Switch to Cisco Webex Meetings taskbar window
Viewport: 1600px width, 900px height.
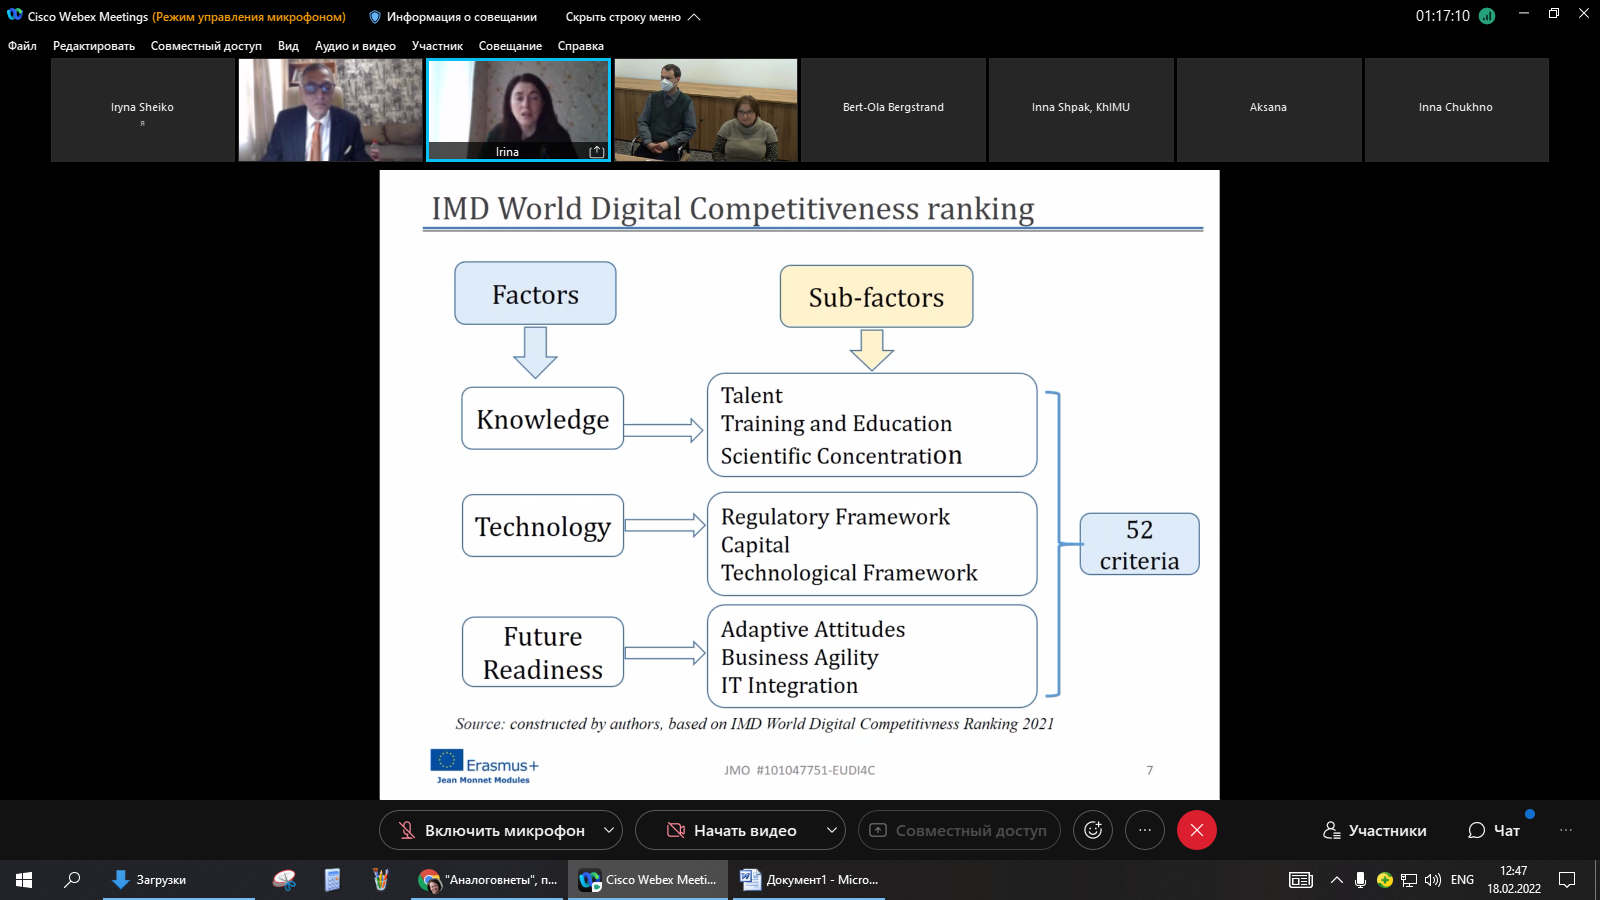coord(649,880)
